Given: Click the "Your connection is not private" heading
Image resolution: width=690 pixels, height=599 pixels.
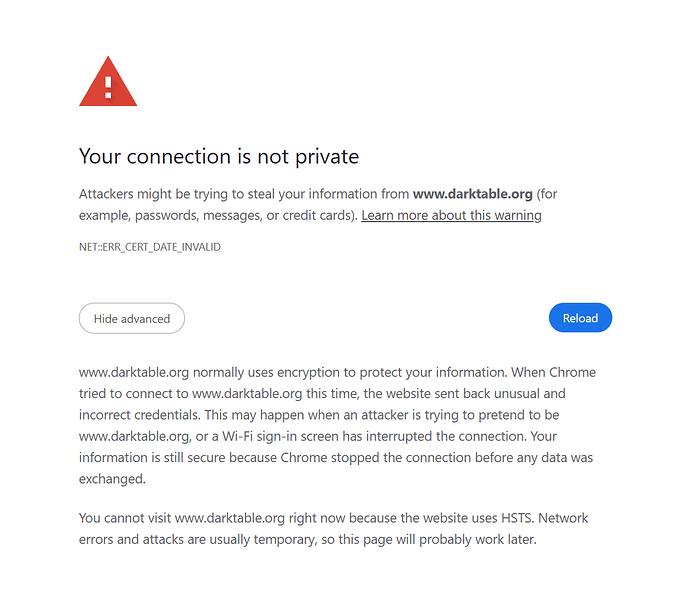Looking at the screenshot, I should point(218,156).
